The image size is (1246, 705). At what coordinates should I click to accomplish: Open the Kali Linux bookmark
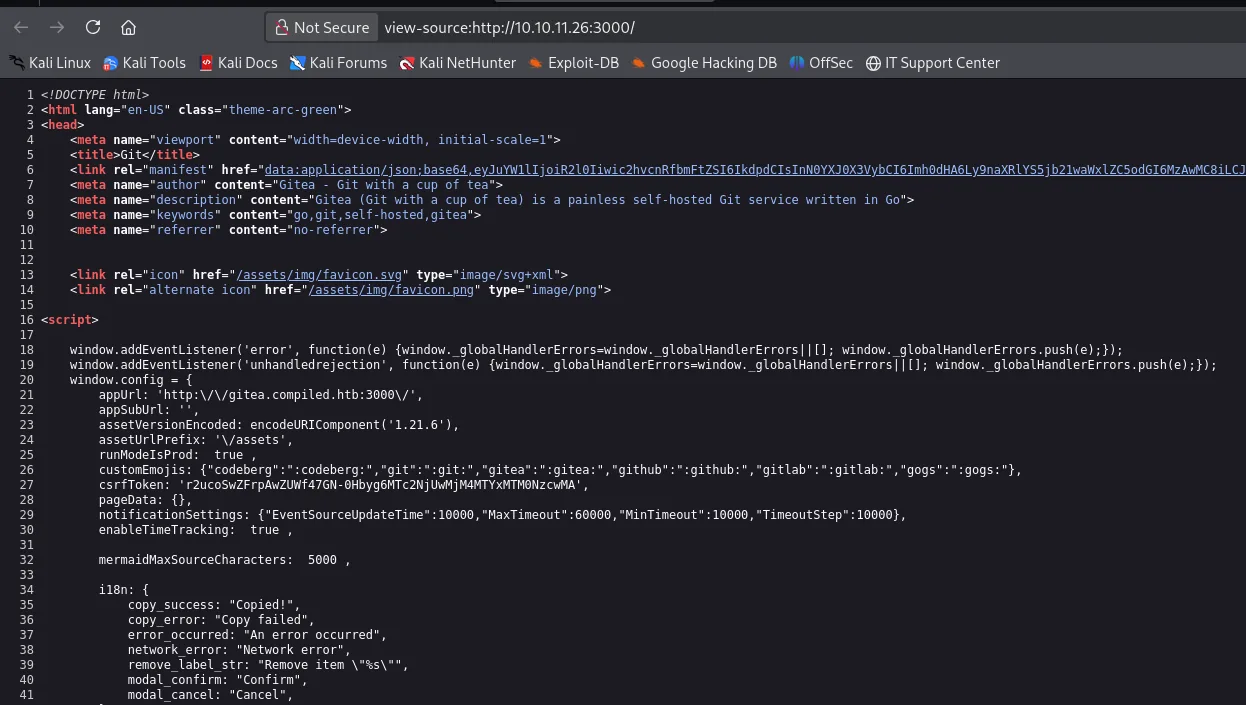coord(50,63)
